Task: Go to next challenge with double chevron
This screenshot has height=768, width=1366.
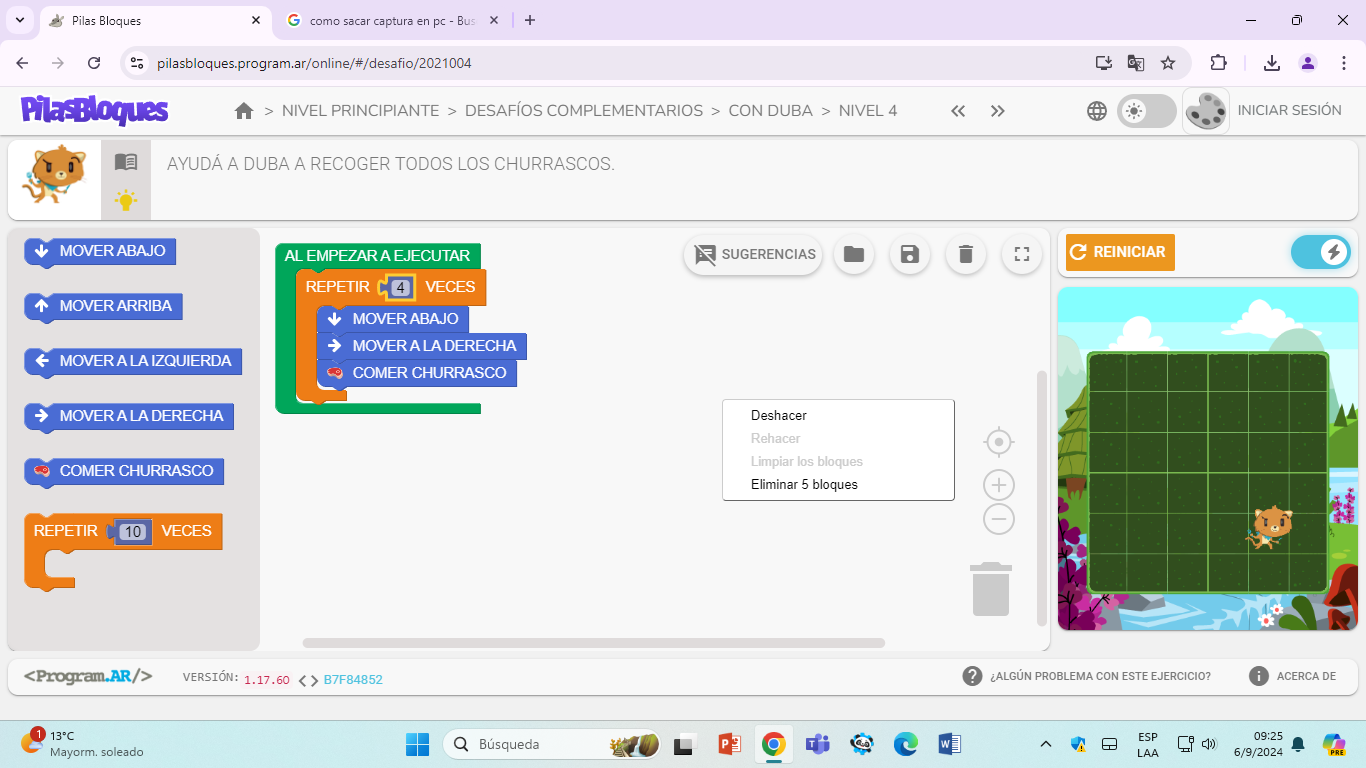Action: tap(997, 111)
